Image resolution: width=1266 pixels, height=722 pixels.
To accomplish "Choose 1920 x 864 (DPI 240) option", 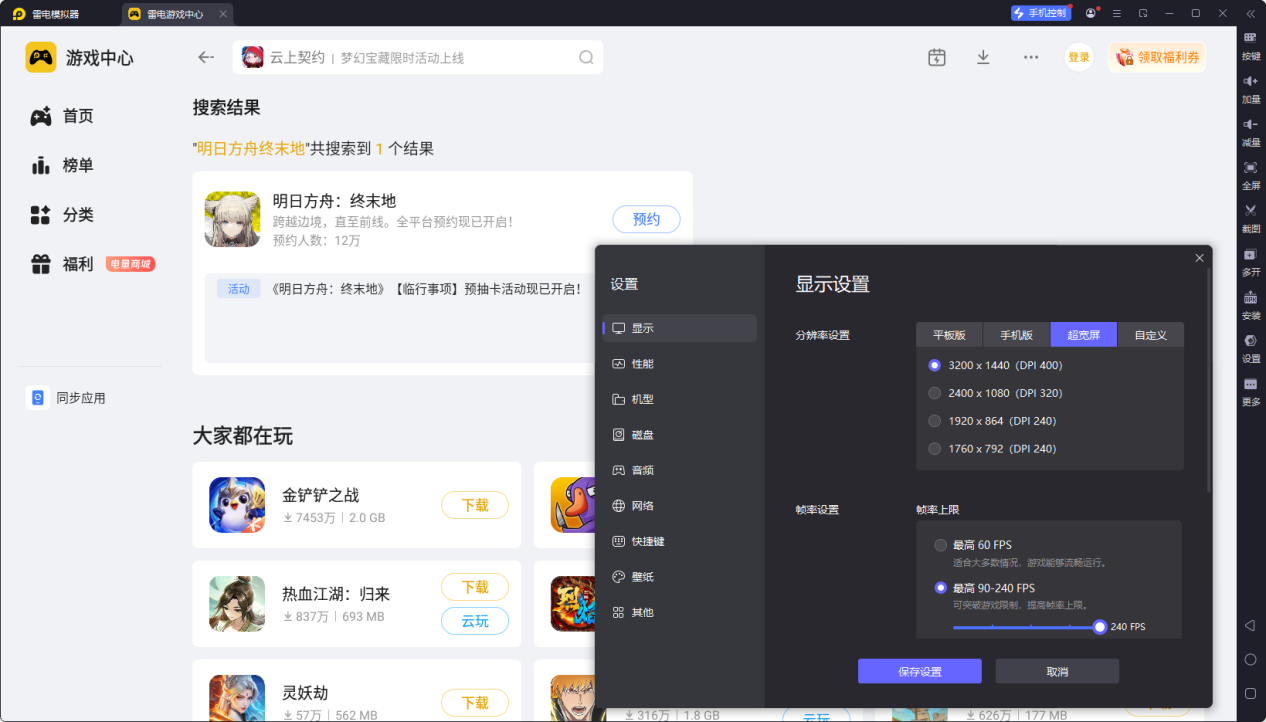I will click(x=935, y=421).
